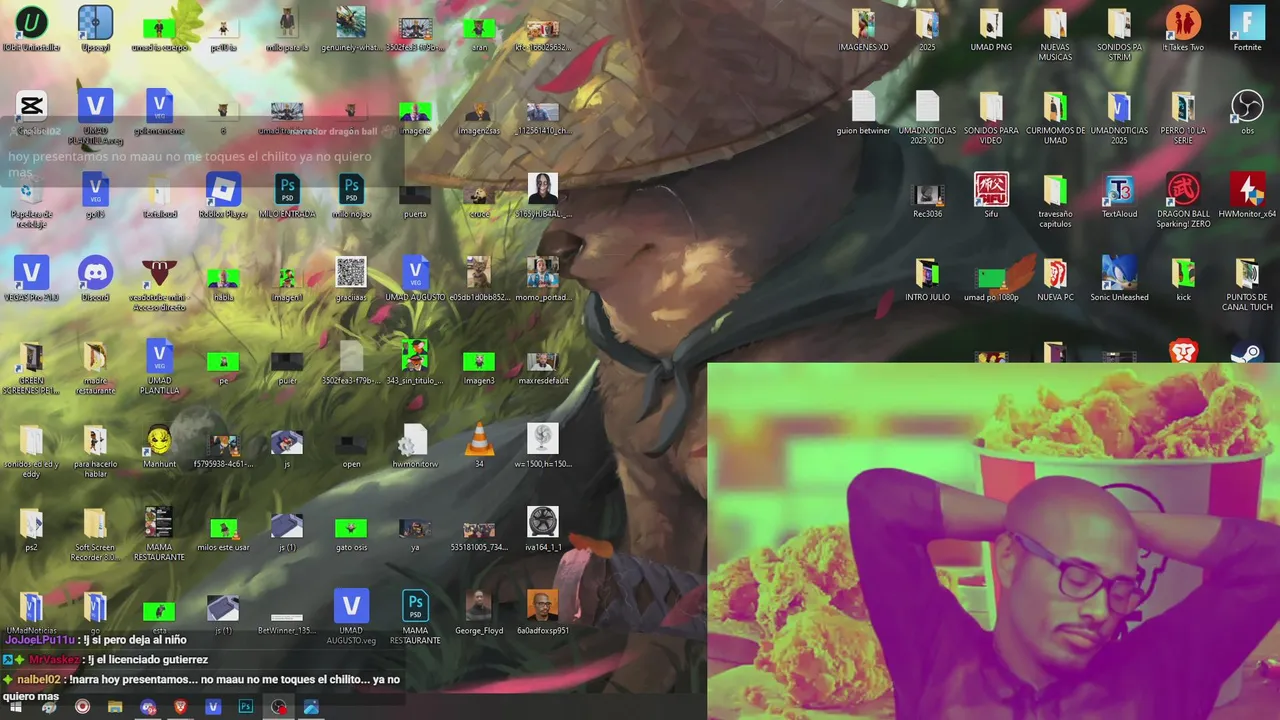Click the nalbel02 username in chat
This screenshot has height=720, width=1280.
click(x=39, y=680)
